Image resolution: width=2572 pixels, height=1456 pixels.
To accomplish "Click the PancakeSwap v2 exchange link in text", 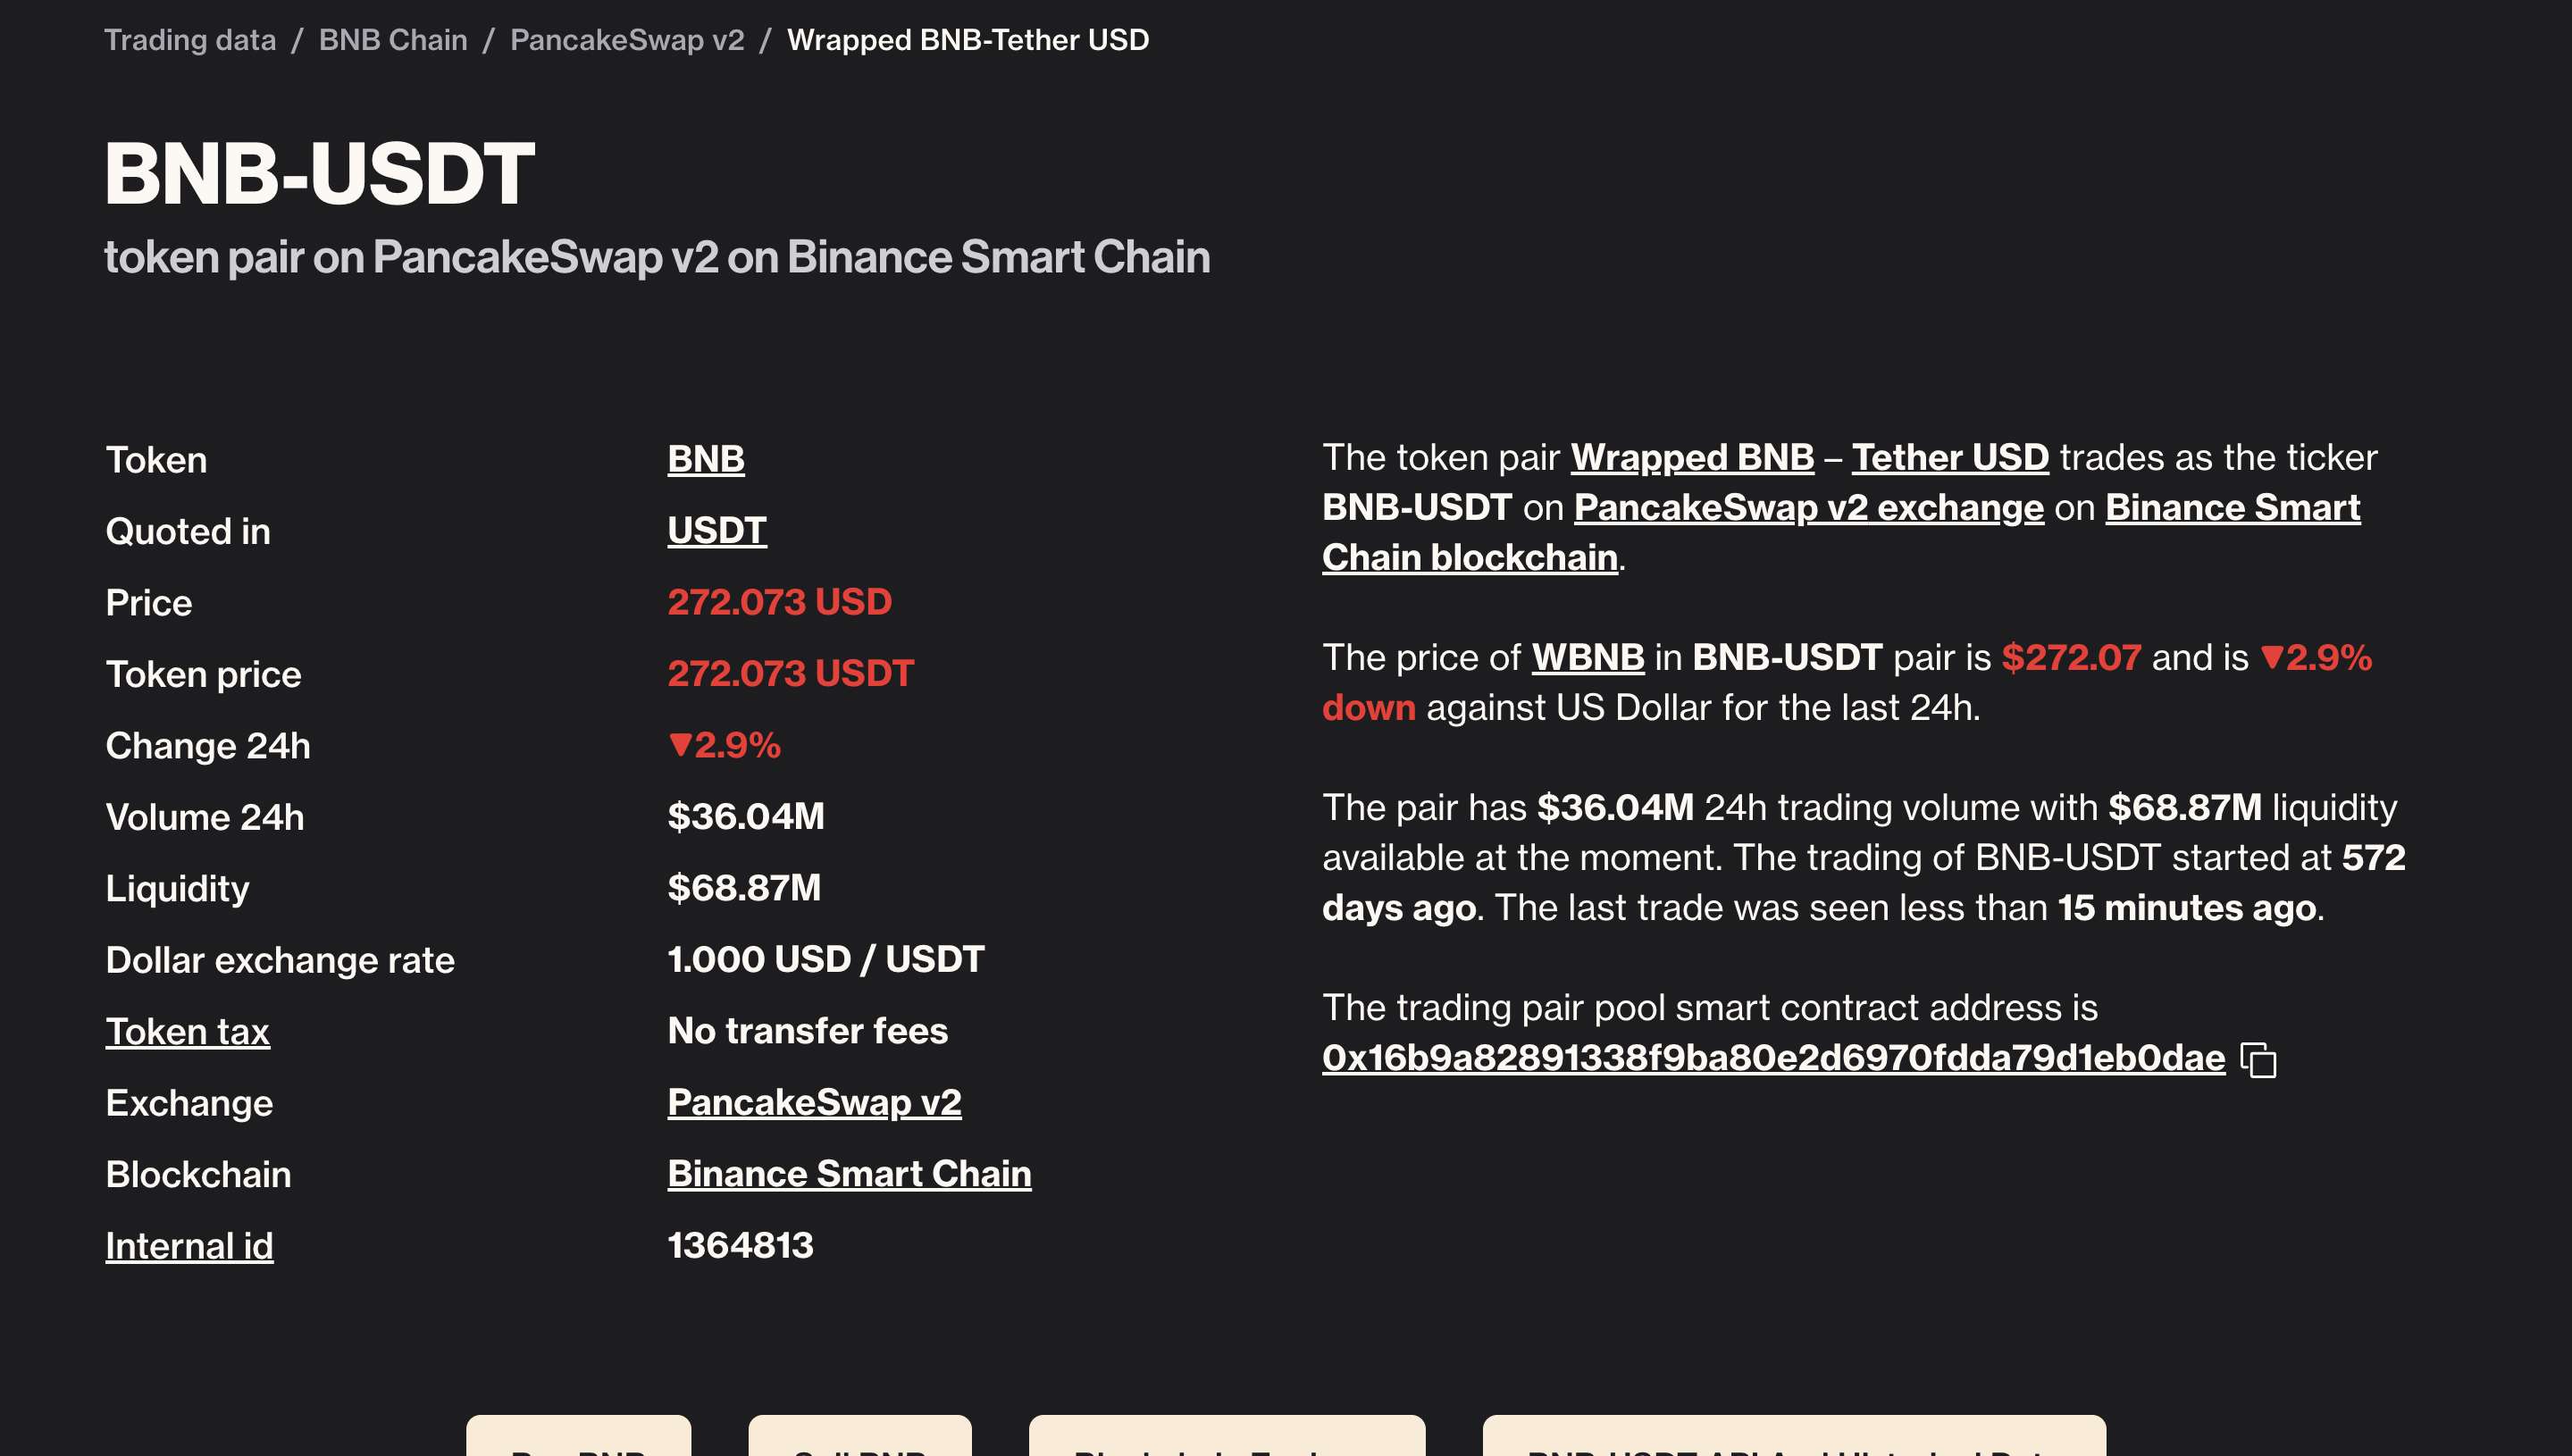I will pyautogui.click(x=1809, y=507).
